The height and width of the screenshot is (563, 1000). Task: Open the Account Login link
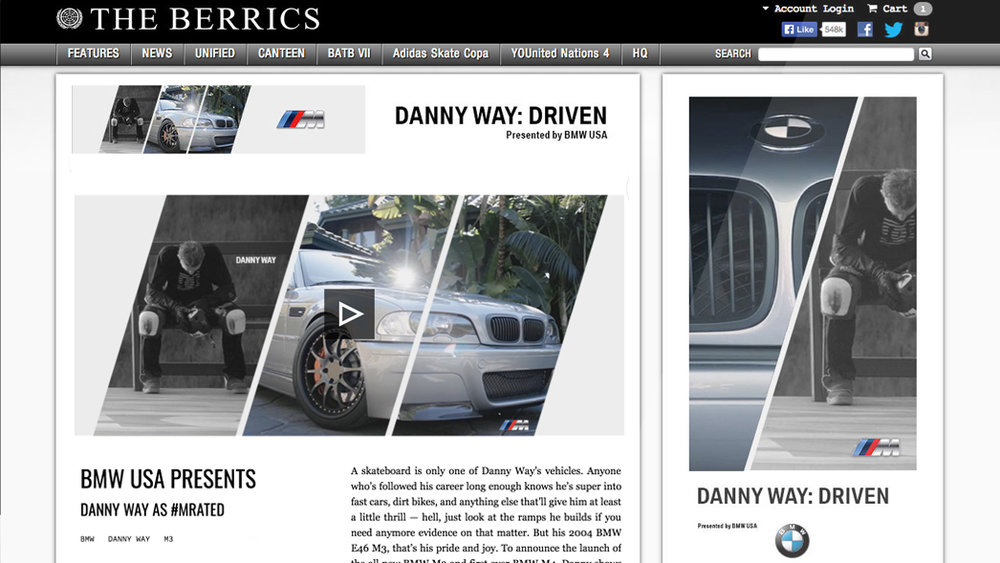click(x=814, y=8)
